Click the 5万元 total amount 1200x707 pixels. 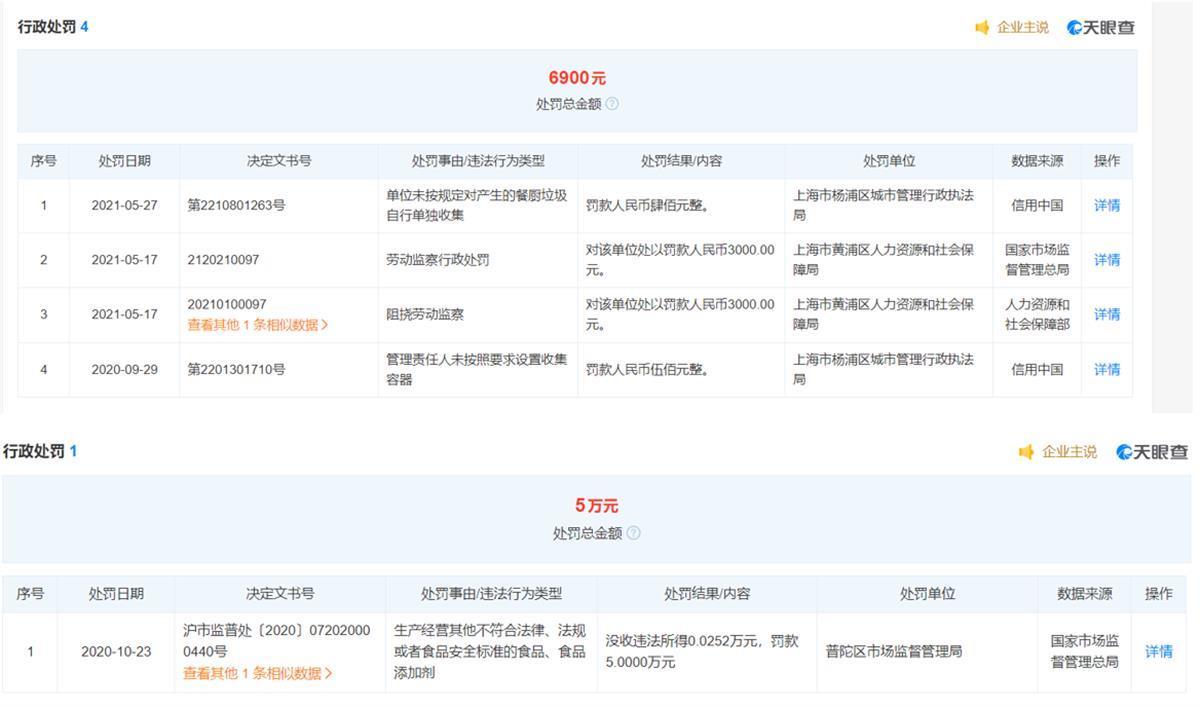[x=597, y=506]
